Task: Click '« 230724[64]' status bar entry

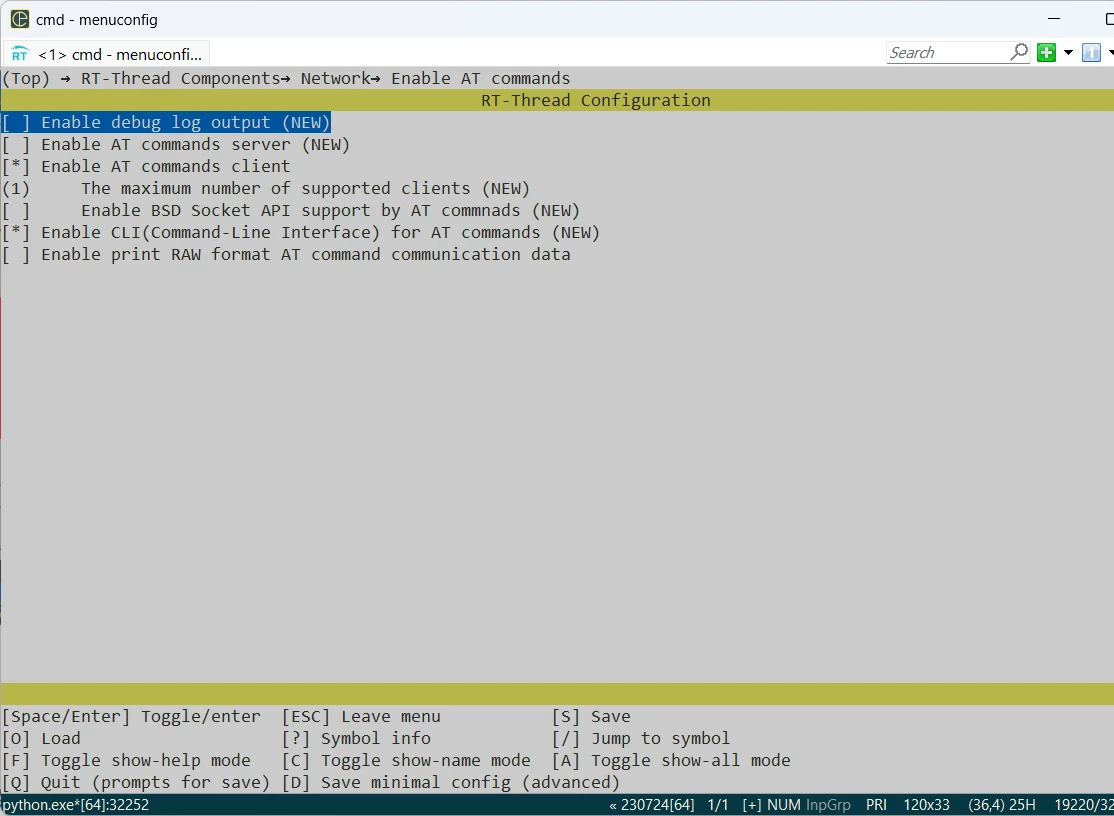Action: 651,805
